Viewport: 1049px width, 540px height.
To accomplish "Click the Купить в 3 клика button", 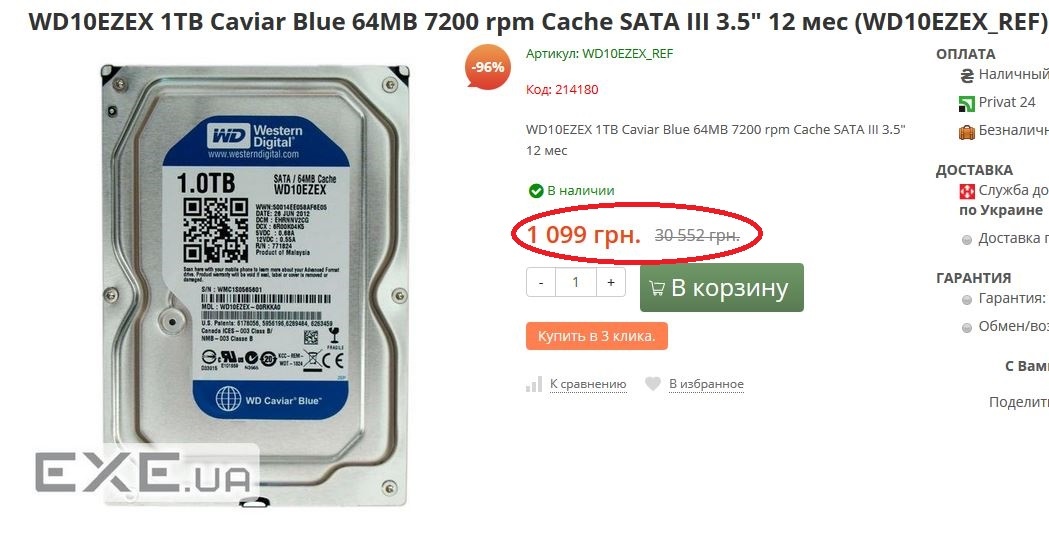I will (597, 336).
